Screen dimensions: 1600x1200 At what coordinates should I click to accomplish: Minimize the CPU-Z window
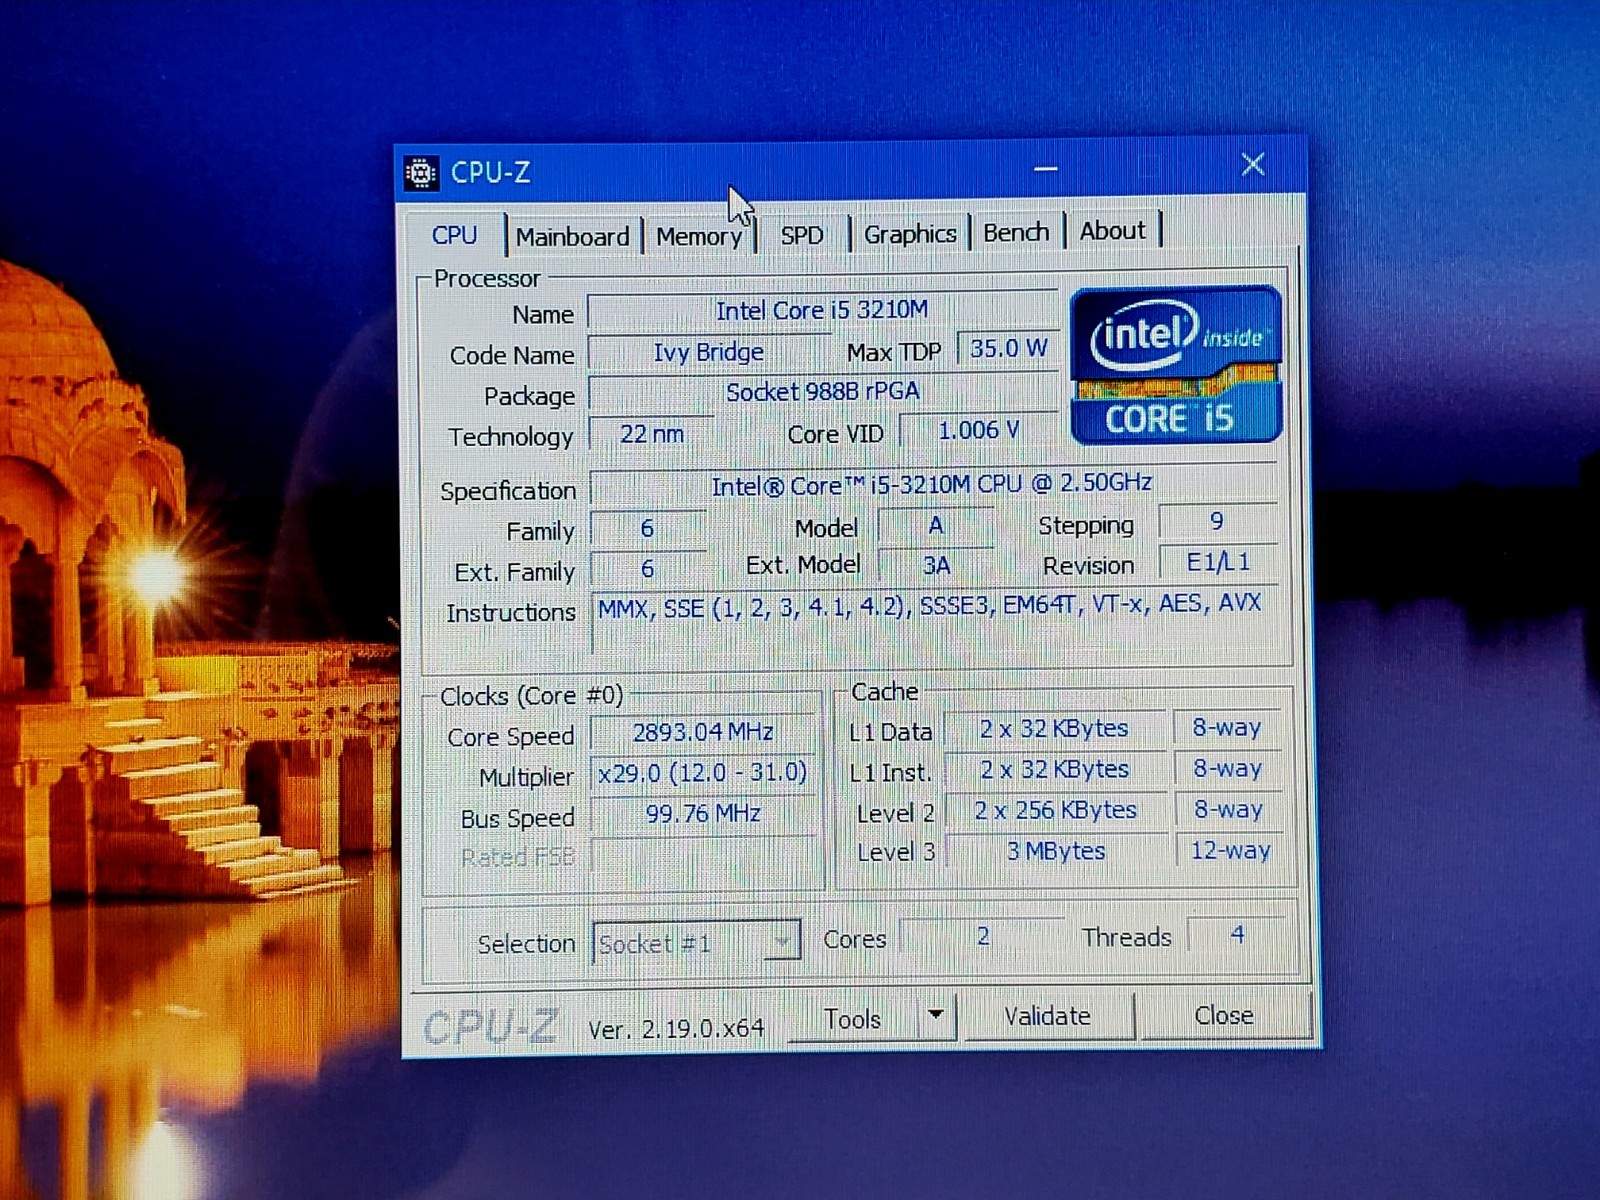1046,168
